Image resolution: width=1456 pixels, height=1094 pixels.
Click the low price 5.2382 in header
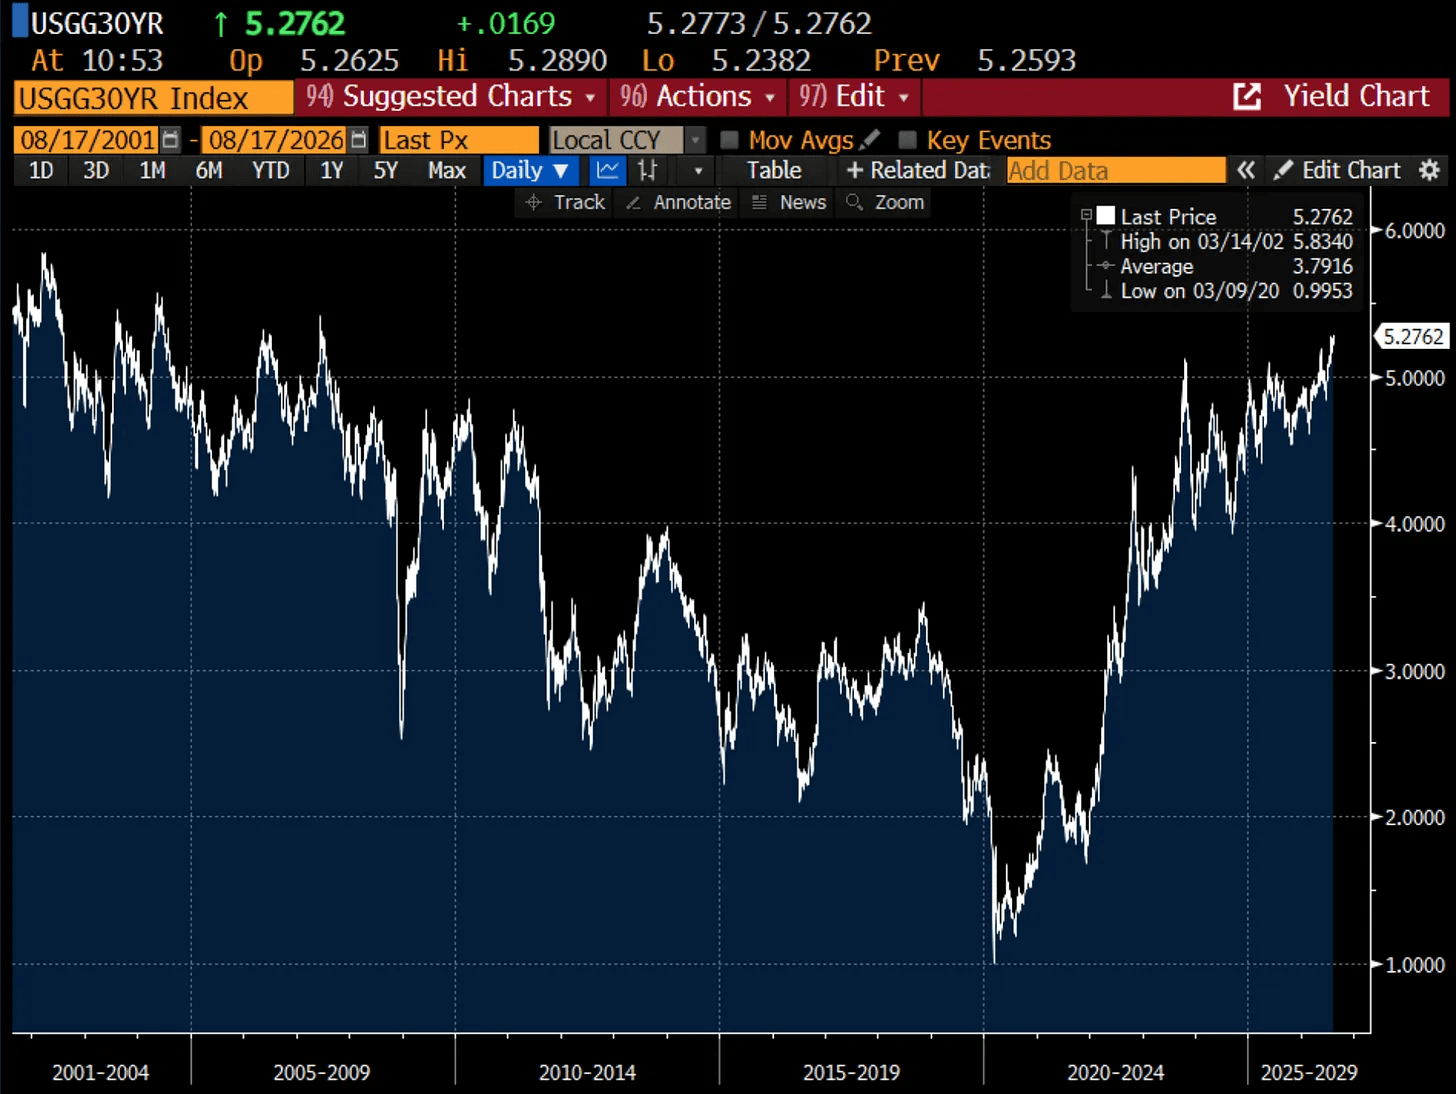coord(761,61)
